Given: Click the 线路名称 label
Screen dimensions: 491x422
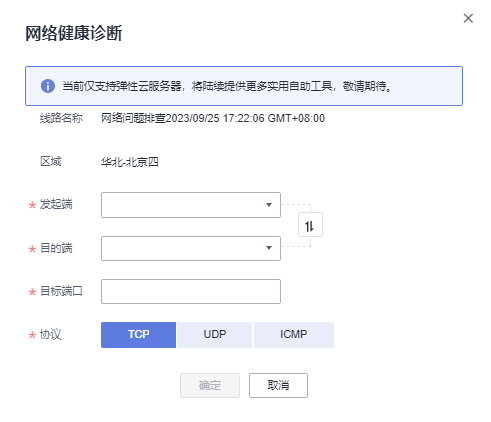Looking at the screenshot, I should click(x=61, y=118).
